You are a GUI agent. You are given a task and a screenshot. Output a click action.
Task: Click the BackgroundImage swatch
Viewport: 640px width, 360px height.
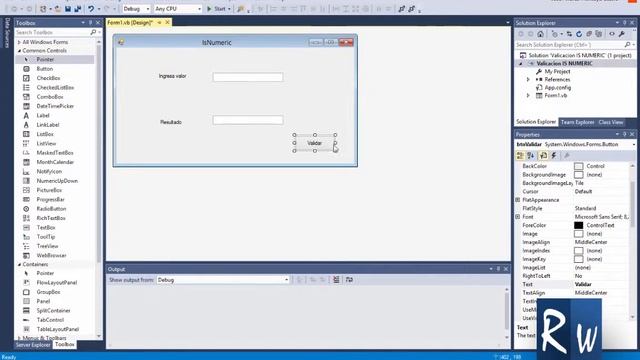click(x=578, y=175)
